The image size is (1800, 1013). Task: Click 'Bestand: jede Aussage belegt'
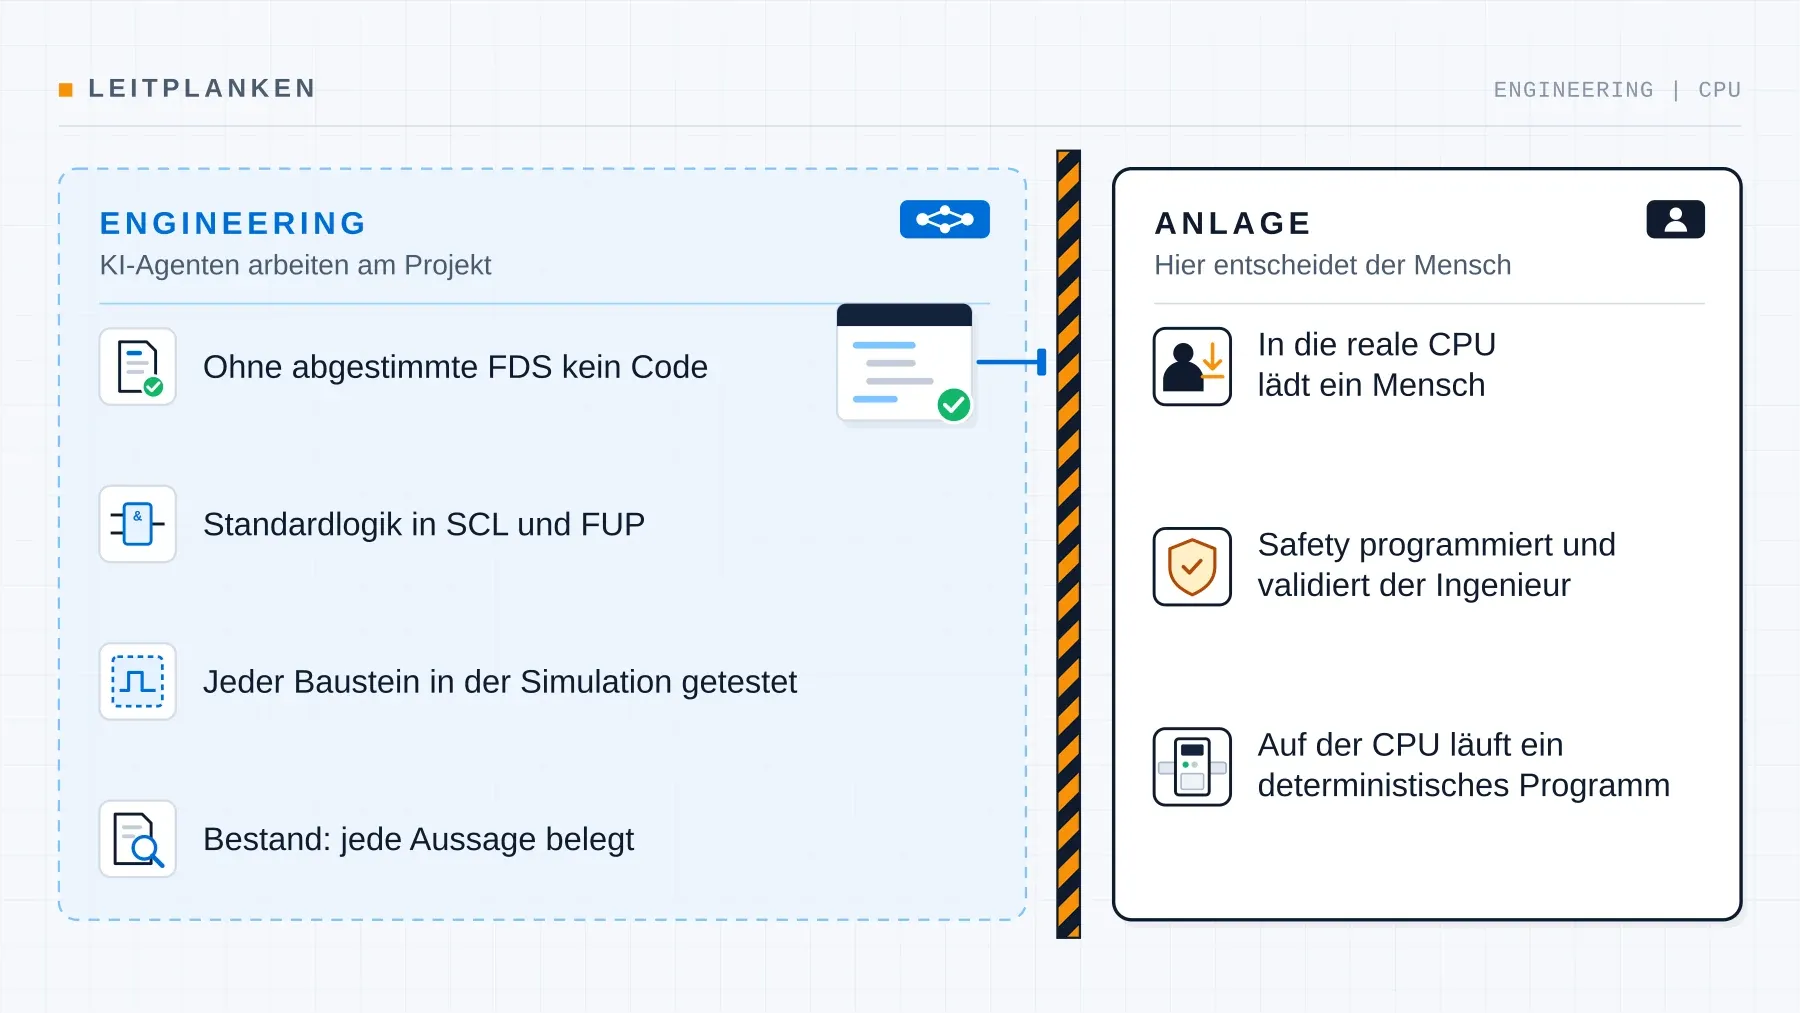418,839
